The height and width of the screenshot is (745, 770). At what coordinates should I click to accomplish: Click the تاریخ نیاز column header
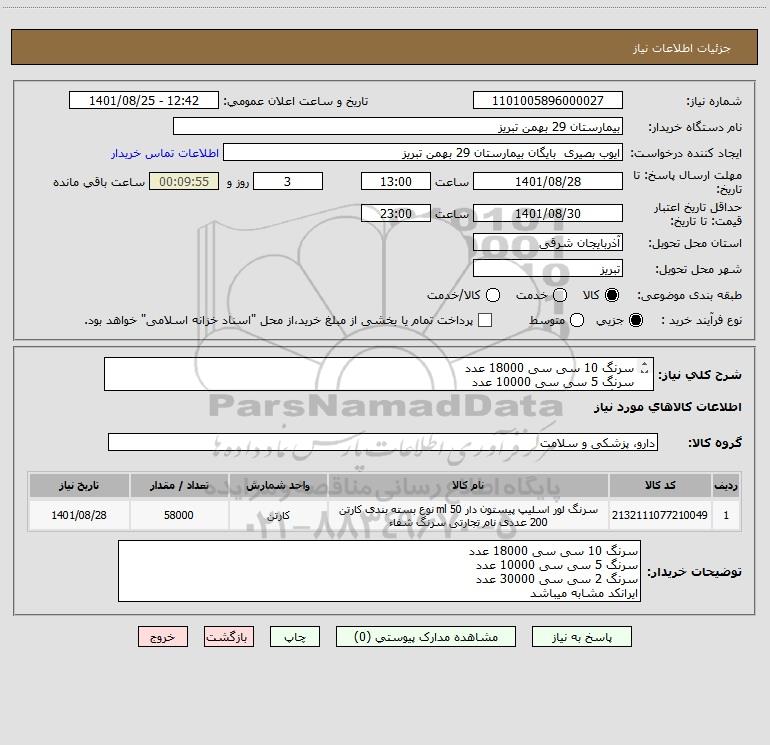coord(79,485)
